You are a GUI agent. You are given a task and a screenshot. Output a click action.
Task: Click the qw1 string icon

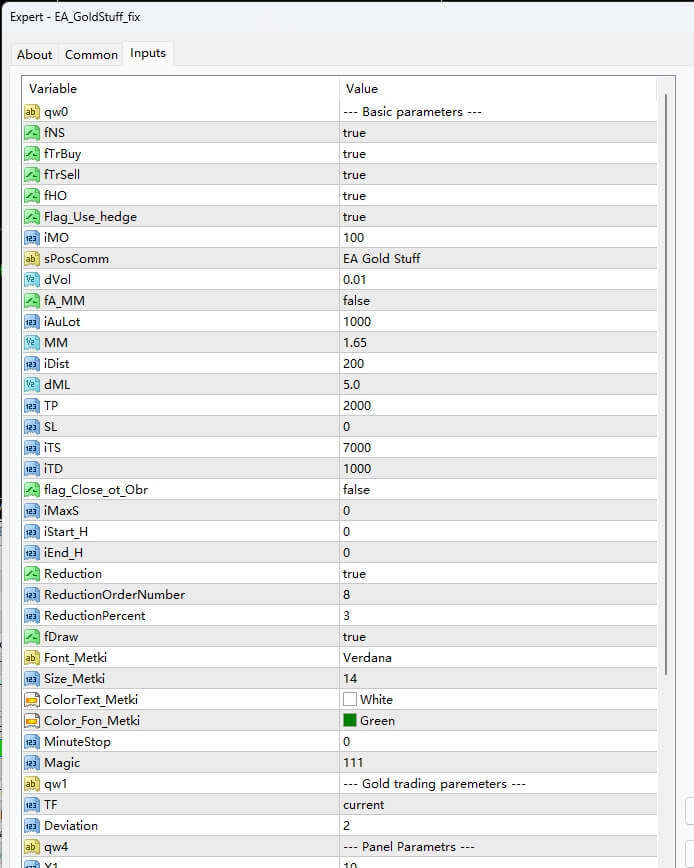pos(32,784)
